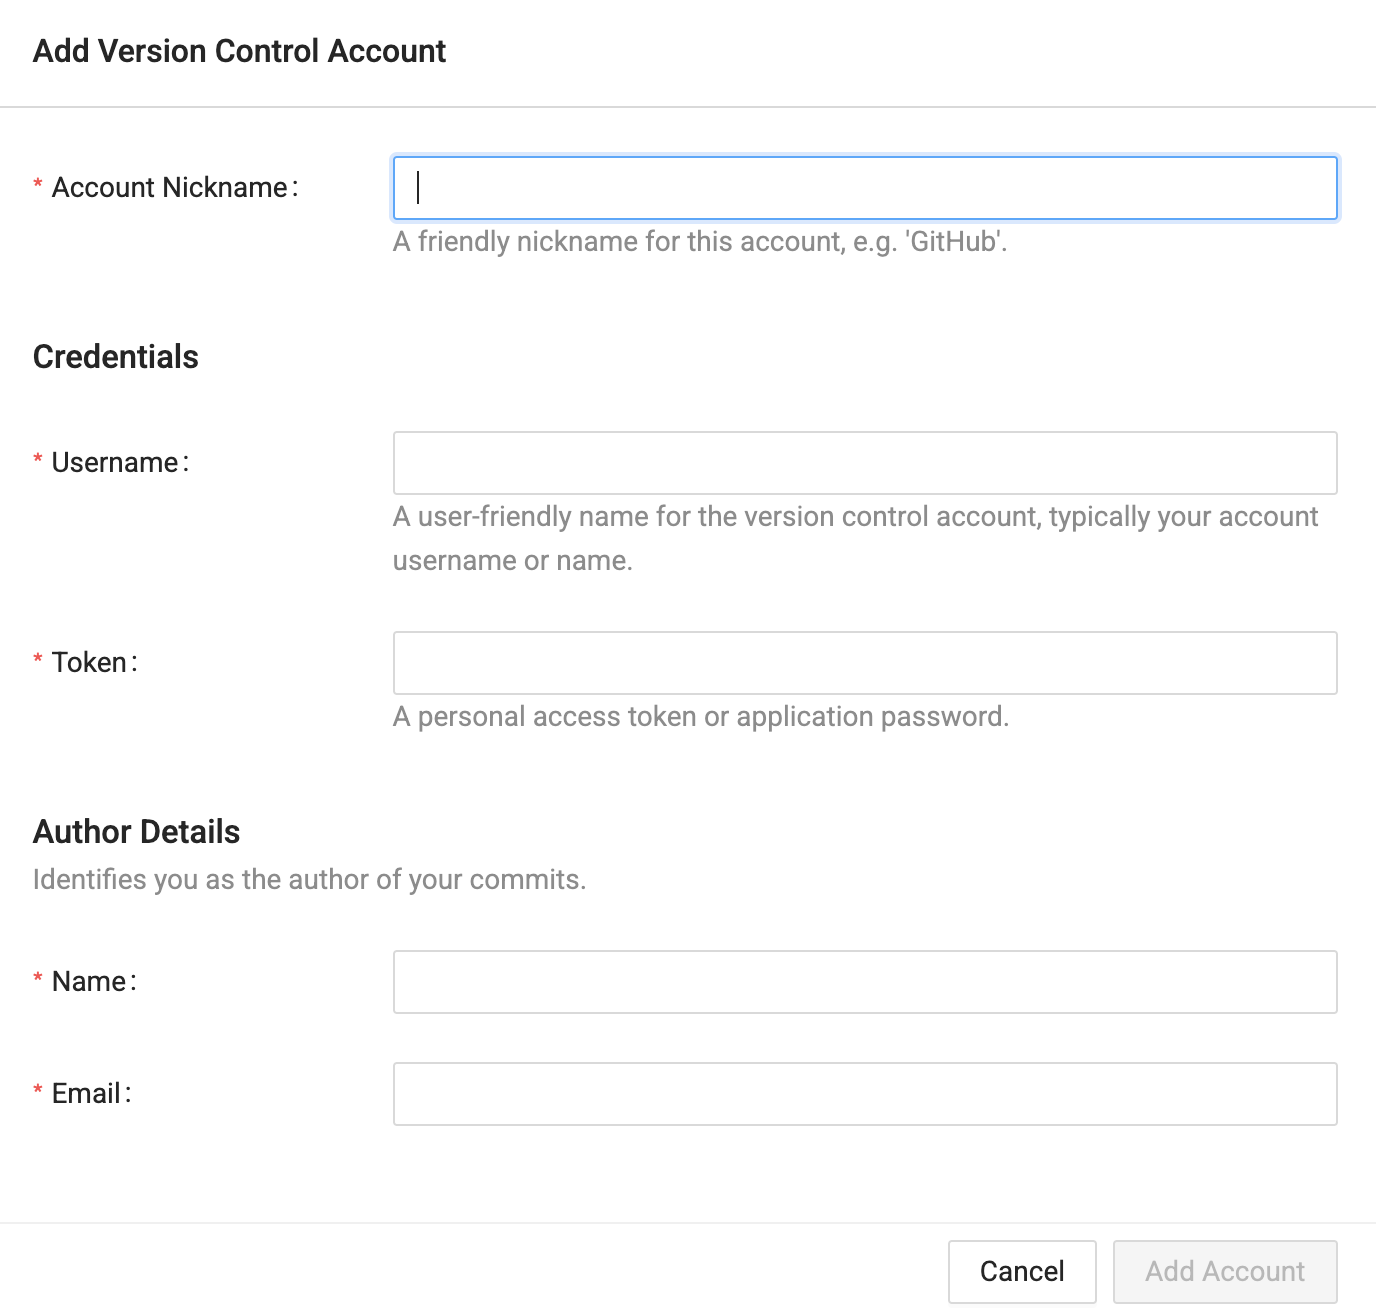This screenshot has height=1312, width=1376.
Task: Click the username helper text description
Action: (855, 538)
